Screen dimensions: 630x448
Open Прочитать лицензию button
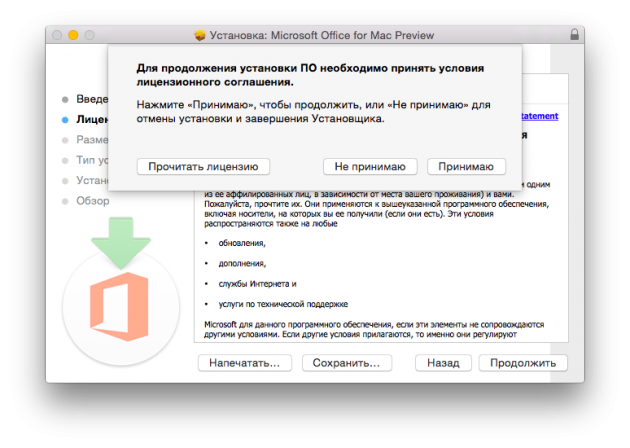click(203, 166)
